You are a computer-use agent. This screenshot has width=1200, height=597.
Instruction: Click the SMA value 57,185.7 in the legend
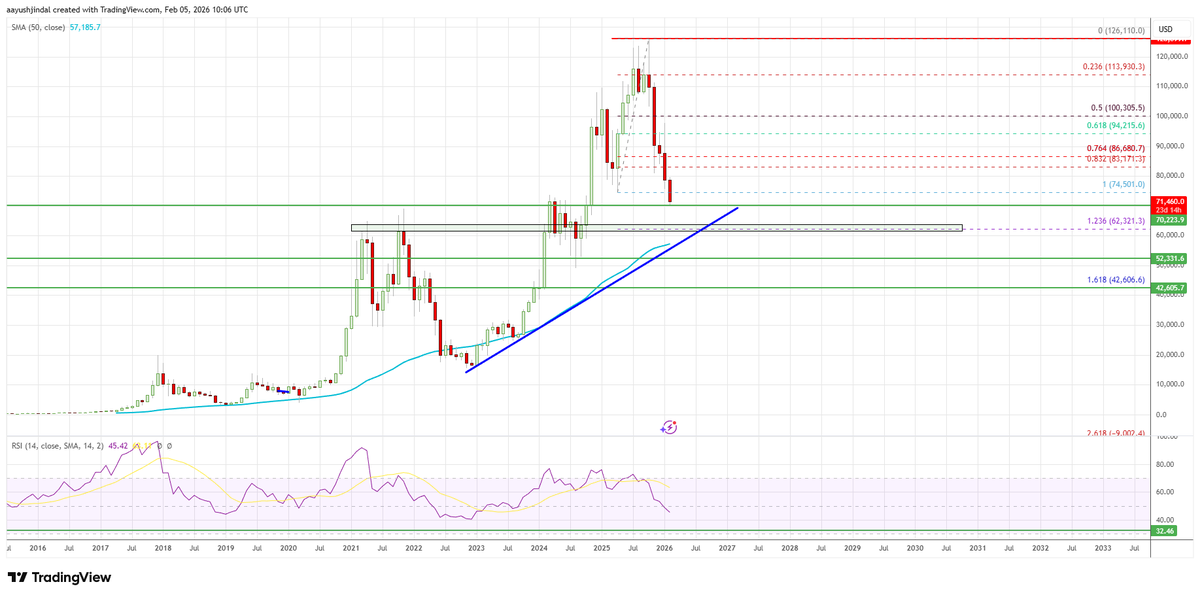click(87, 27)
